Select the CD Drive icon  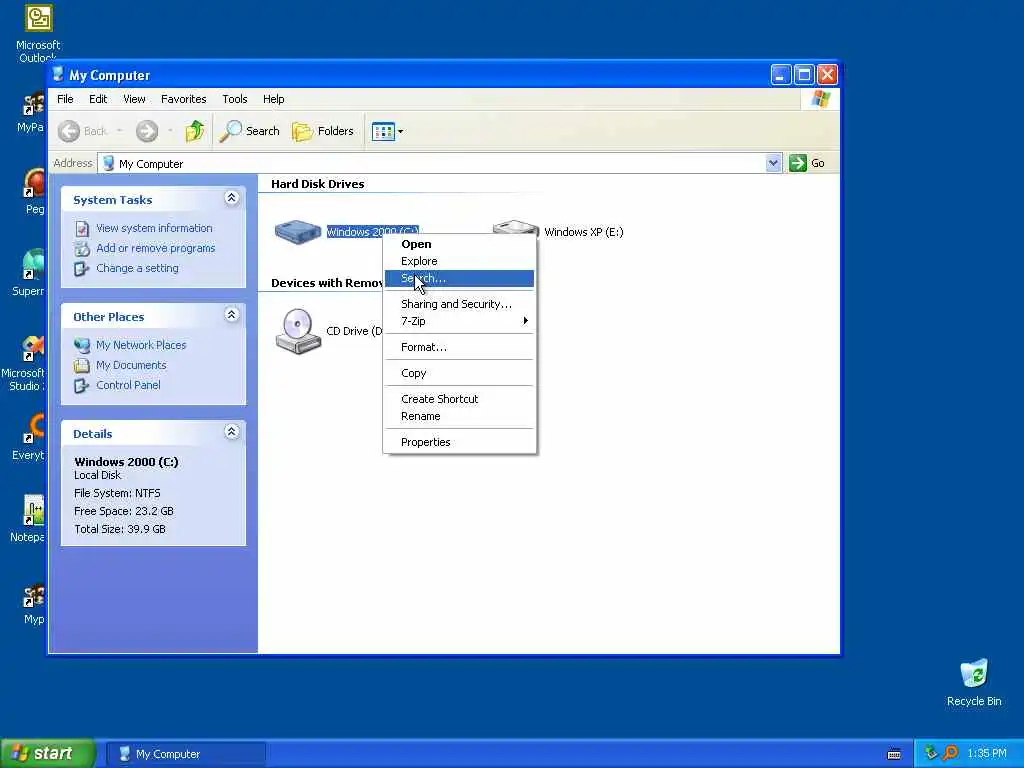click(x=298, y=331)
